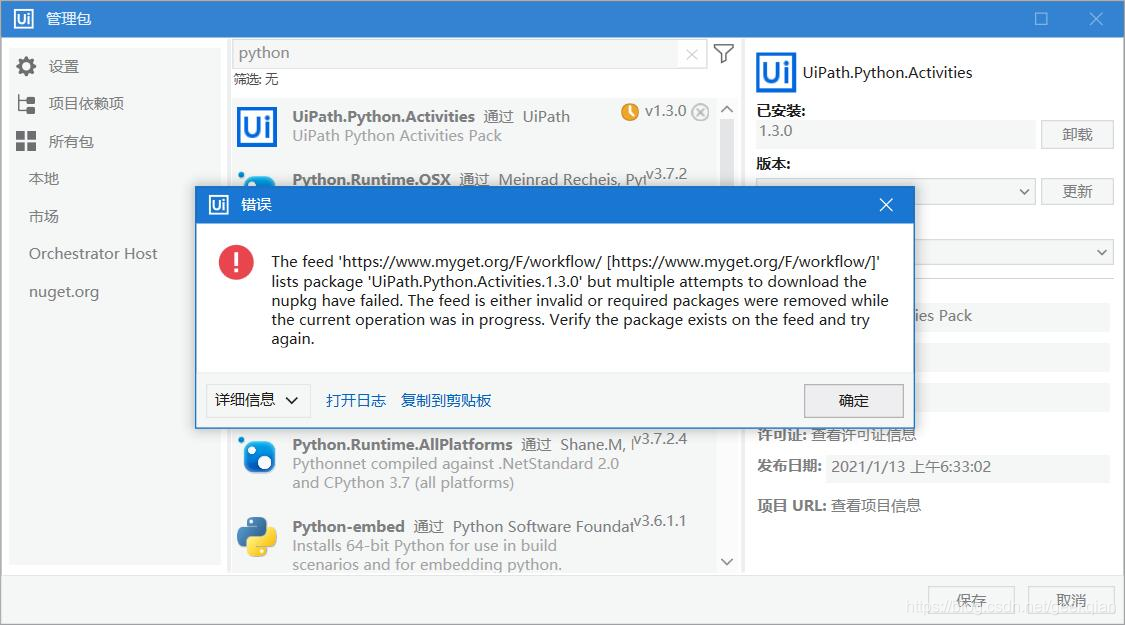Select the 市场 package source
Image resolution: width=1125 pixels, height=625 pixels.
point(44,217)
